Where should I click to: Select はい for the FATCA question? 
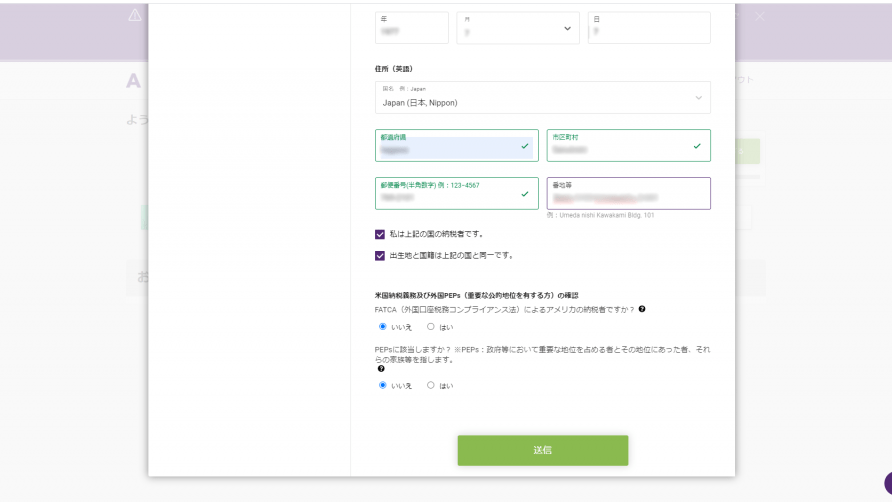click(x=431, y=326)
